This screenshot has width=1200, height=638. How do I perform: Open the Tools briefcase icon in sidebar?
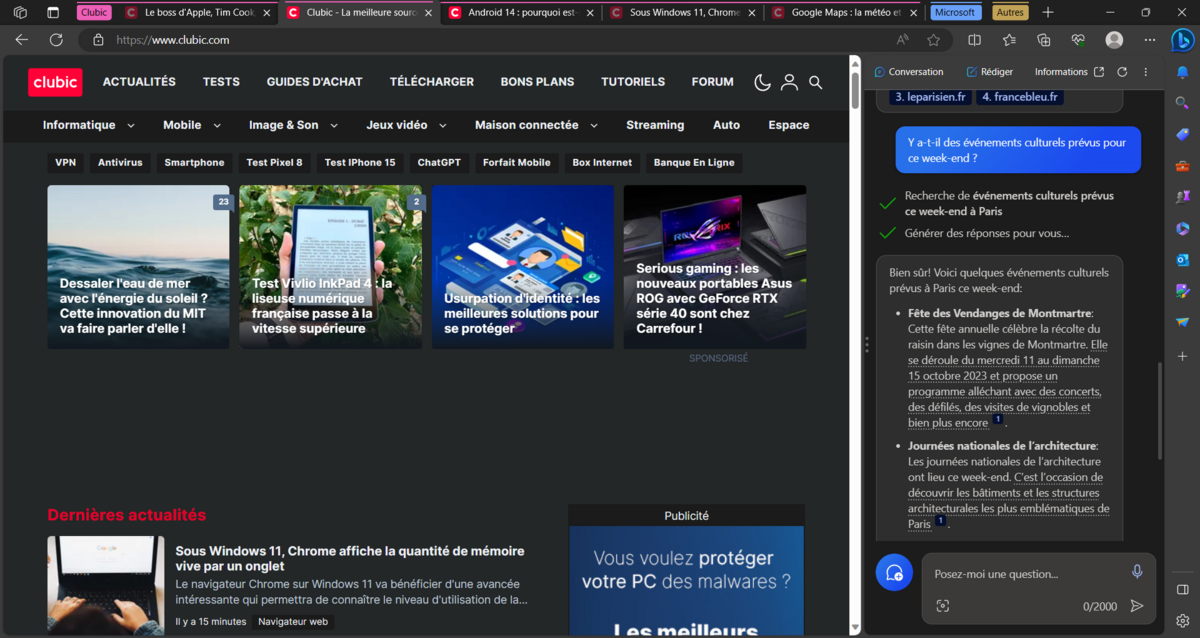1182,166
